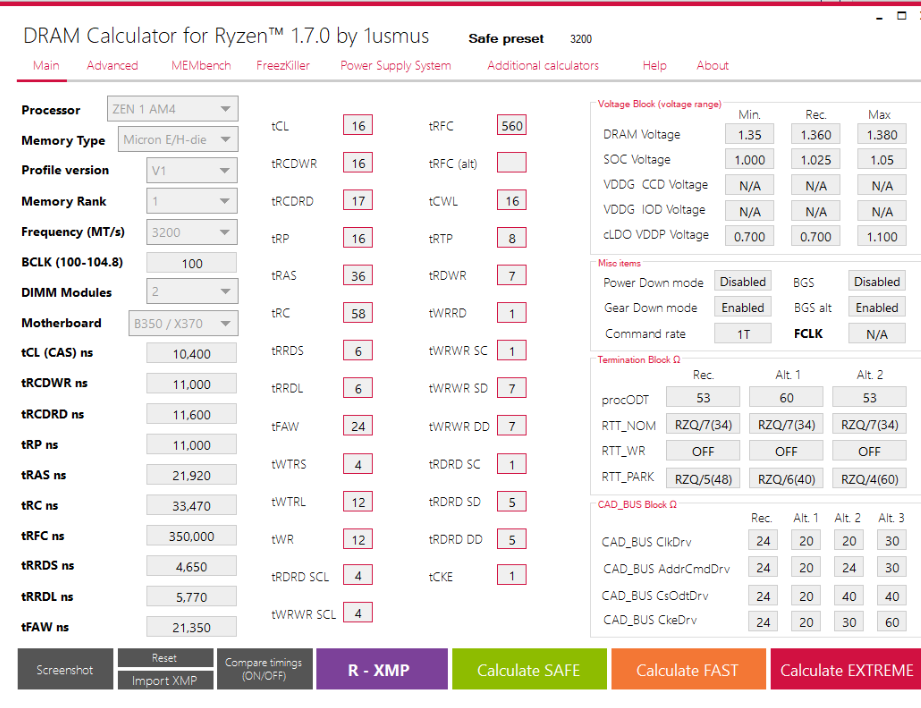Screen dimensions: 921x708
Task: Click the tRAS value 36
Action: [358, 276]
